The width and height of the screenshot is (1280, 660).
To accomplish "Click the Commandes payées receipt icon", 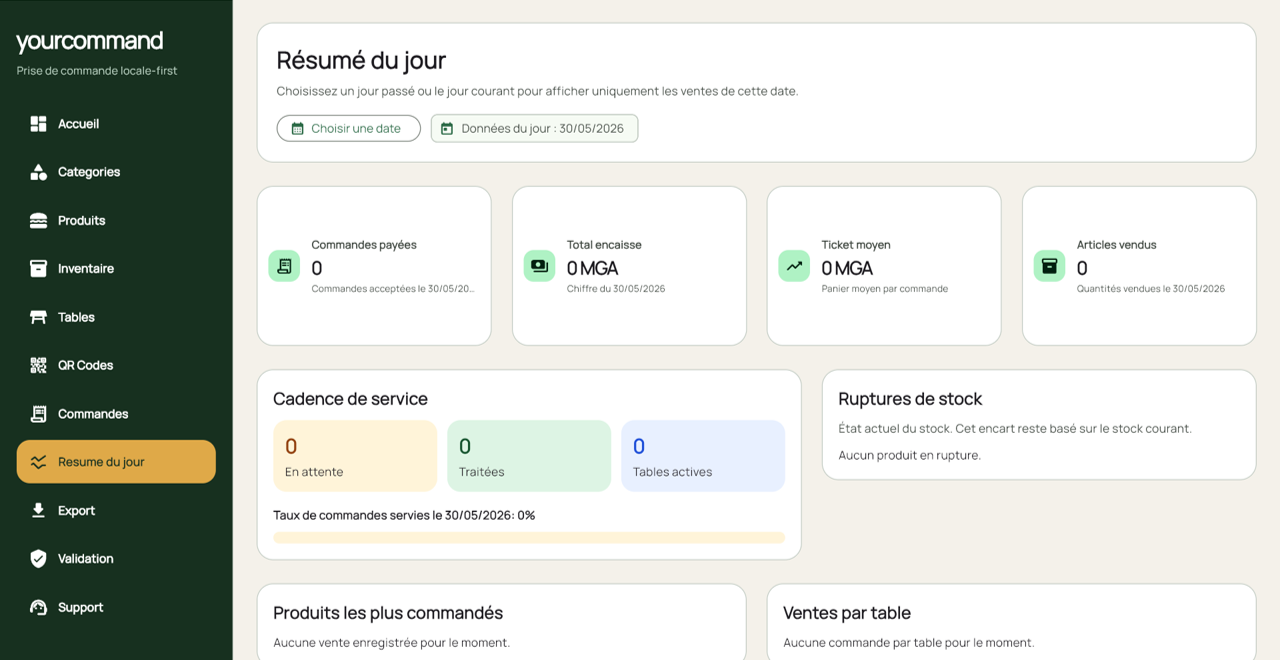I will (284, 266).
